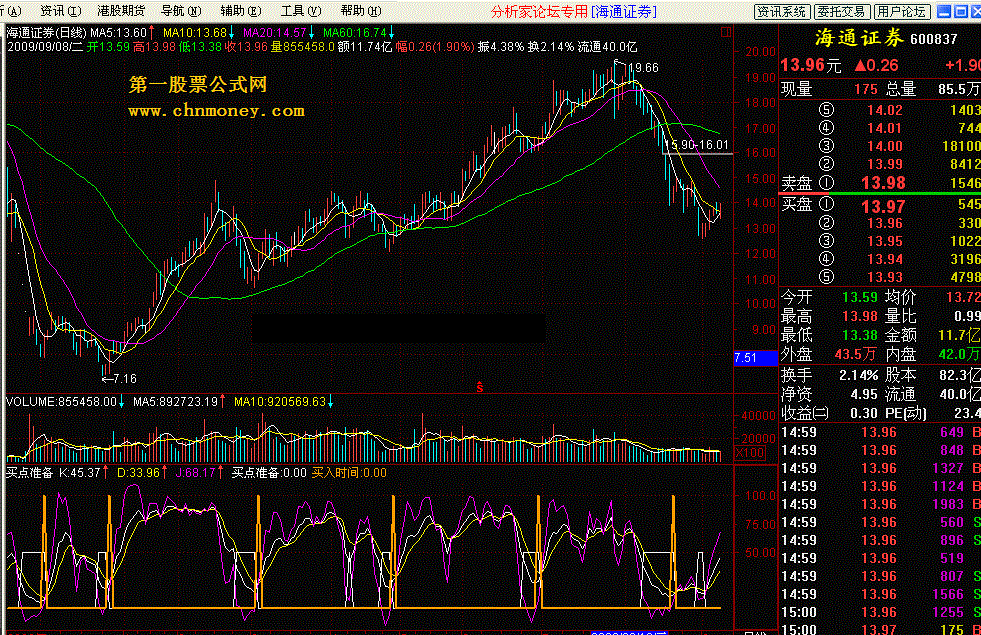Click the 19.66 high price annotation

click(x=643, y=68)
